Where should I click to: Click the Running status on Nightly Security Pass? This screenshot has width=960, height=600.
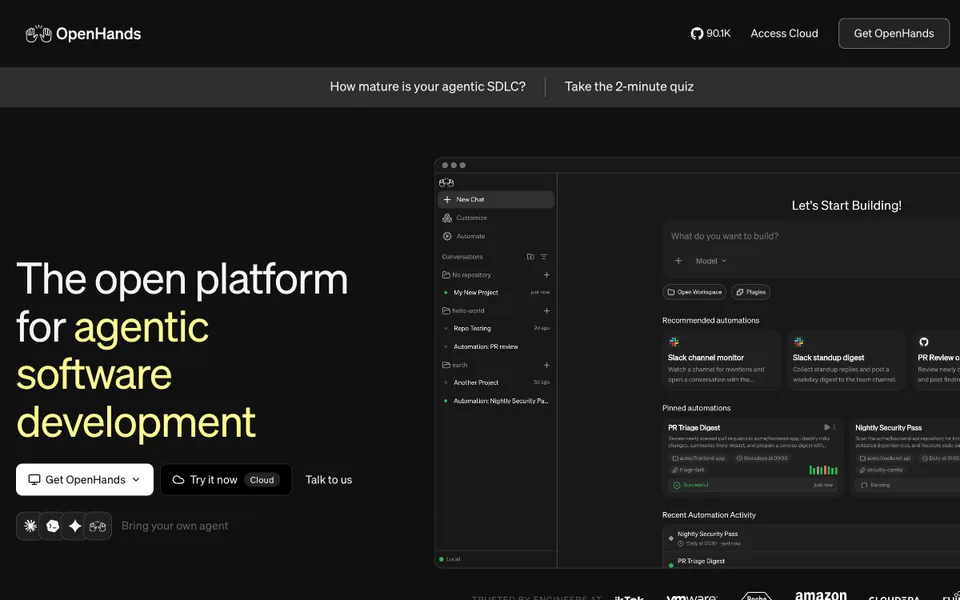pos(876,485)
